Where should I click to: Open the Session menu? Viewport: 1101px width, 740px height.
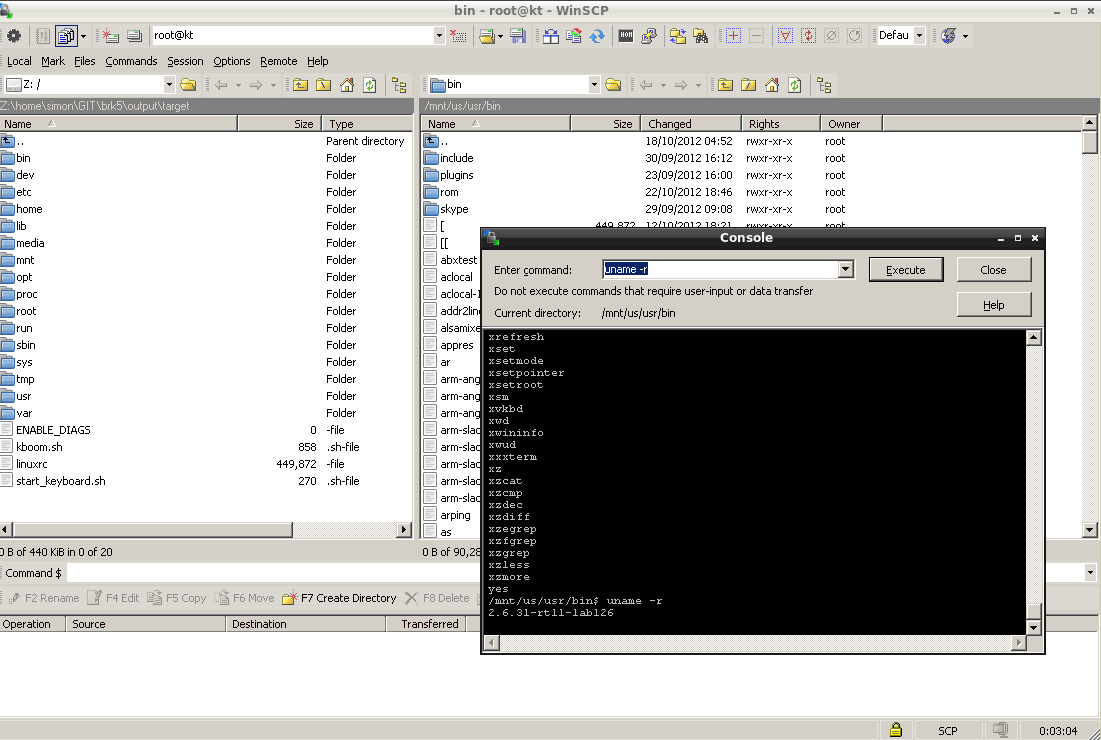(x=185, y=61)
